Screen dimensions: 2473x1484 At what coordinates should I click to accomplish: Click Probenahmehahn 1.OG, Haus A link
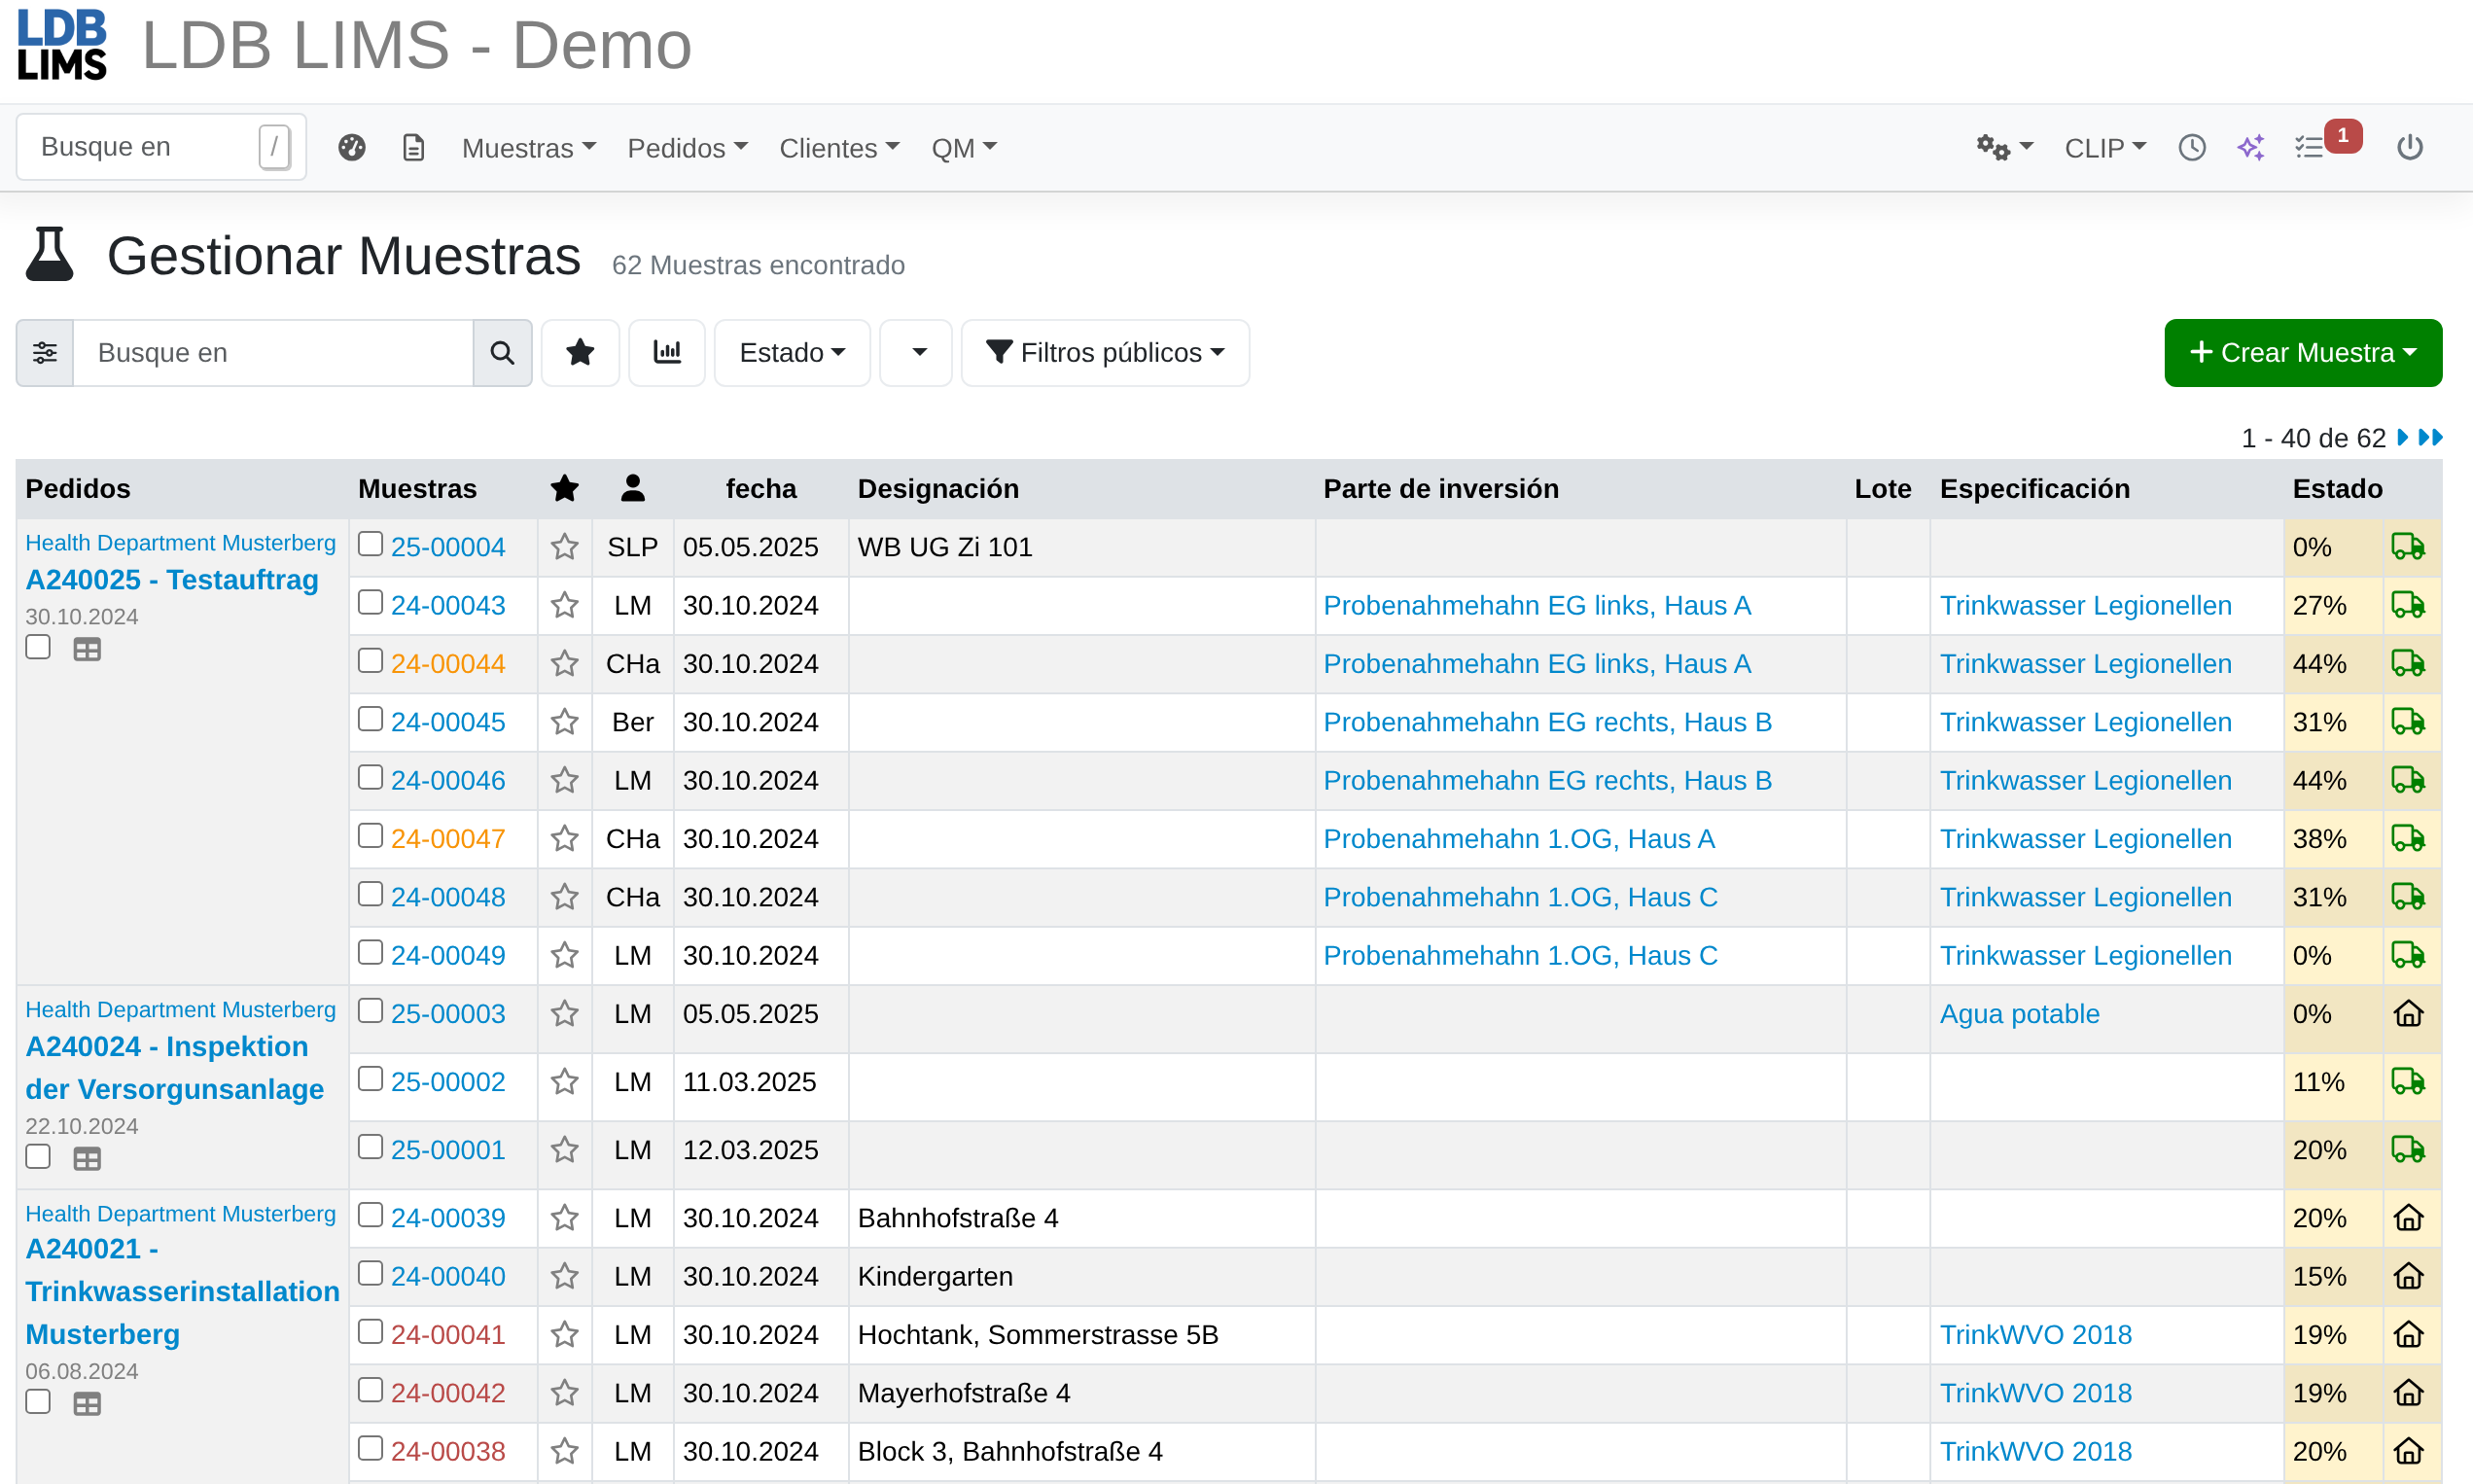coord(1519,839)
